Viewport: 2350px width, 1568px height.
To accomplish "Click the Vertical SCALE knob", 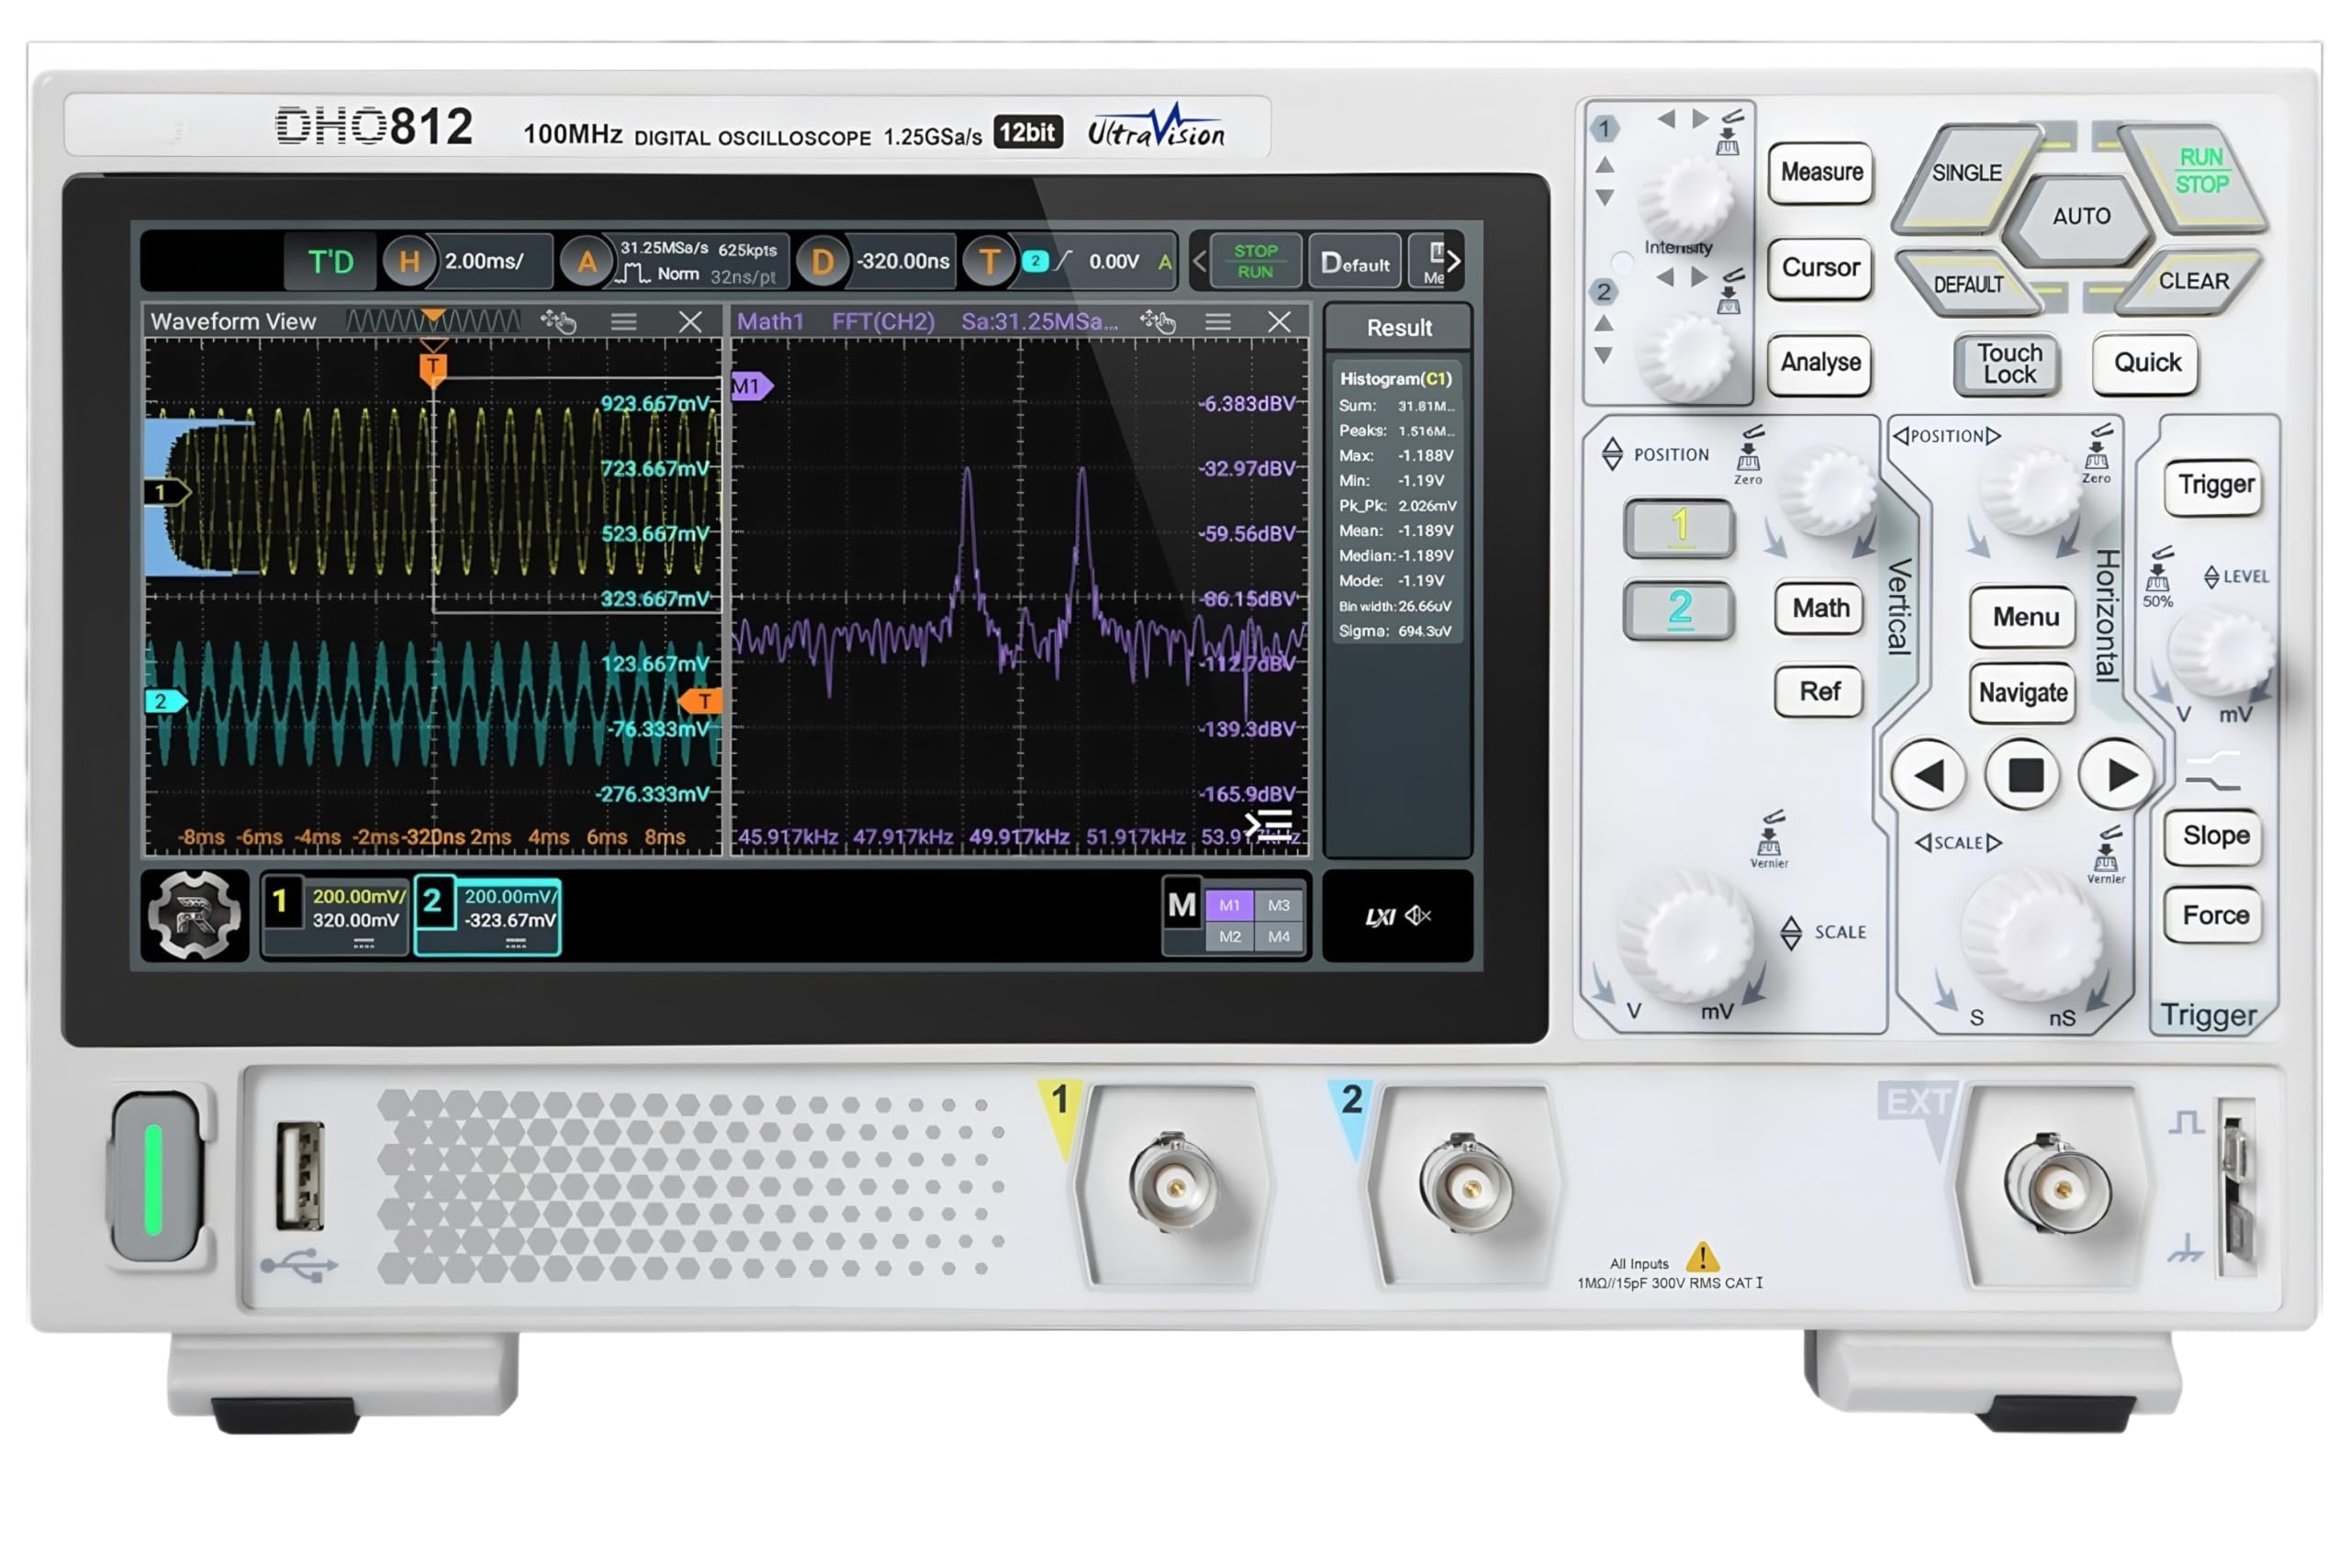I will tap(1686, 936).
